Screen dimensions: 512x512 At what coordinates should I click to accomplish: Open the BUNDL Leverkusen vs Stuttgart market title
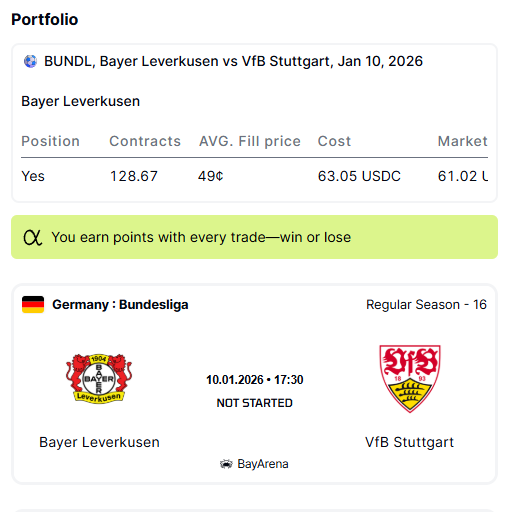tap(233, 61)
